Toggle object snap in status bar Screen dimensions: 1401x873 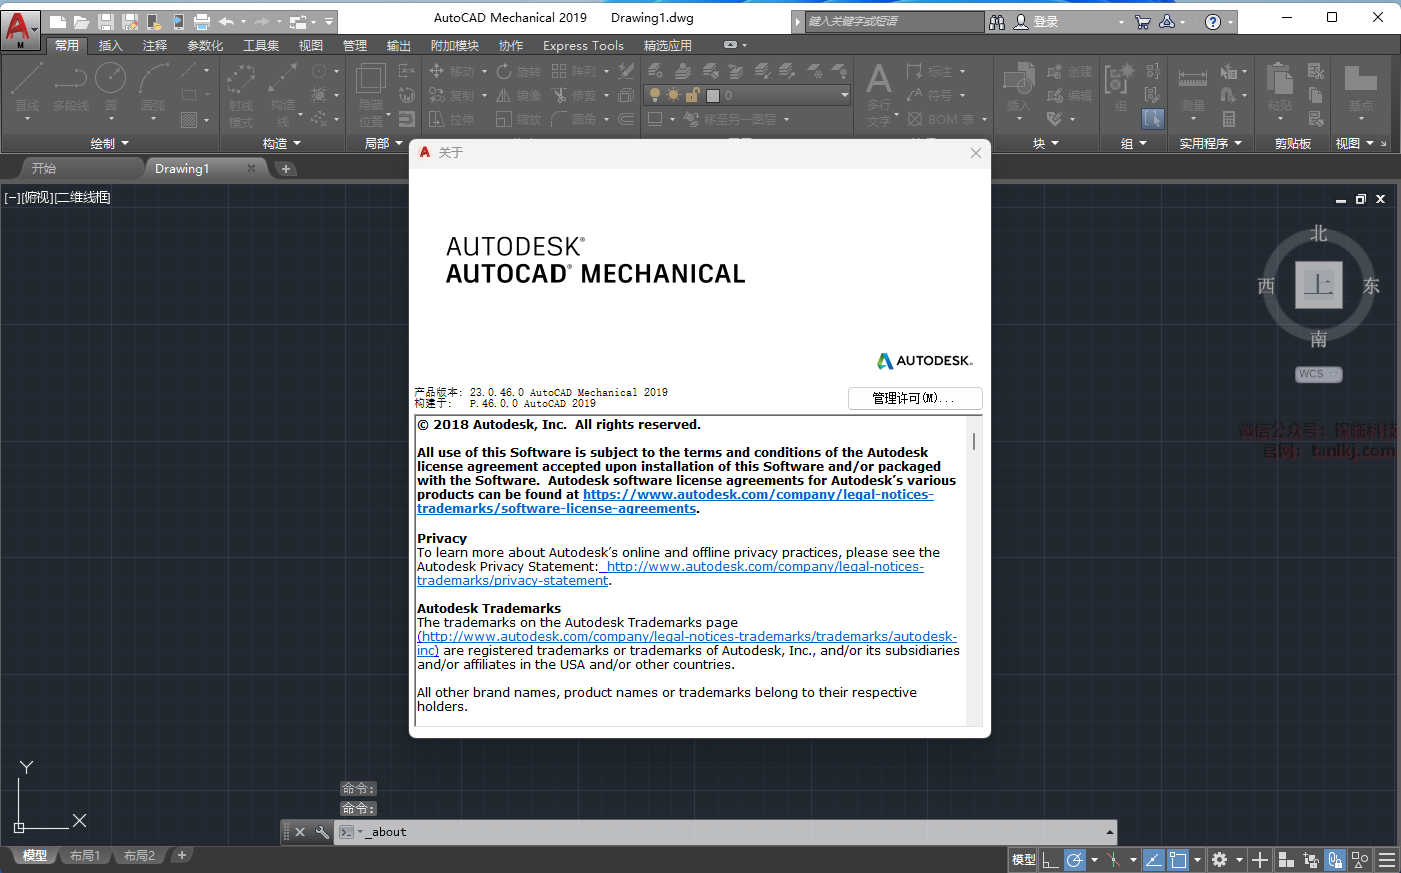coord(1178,860)
